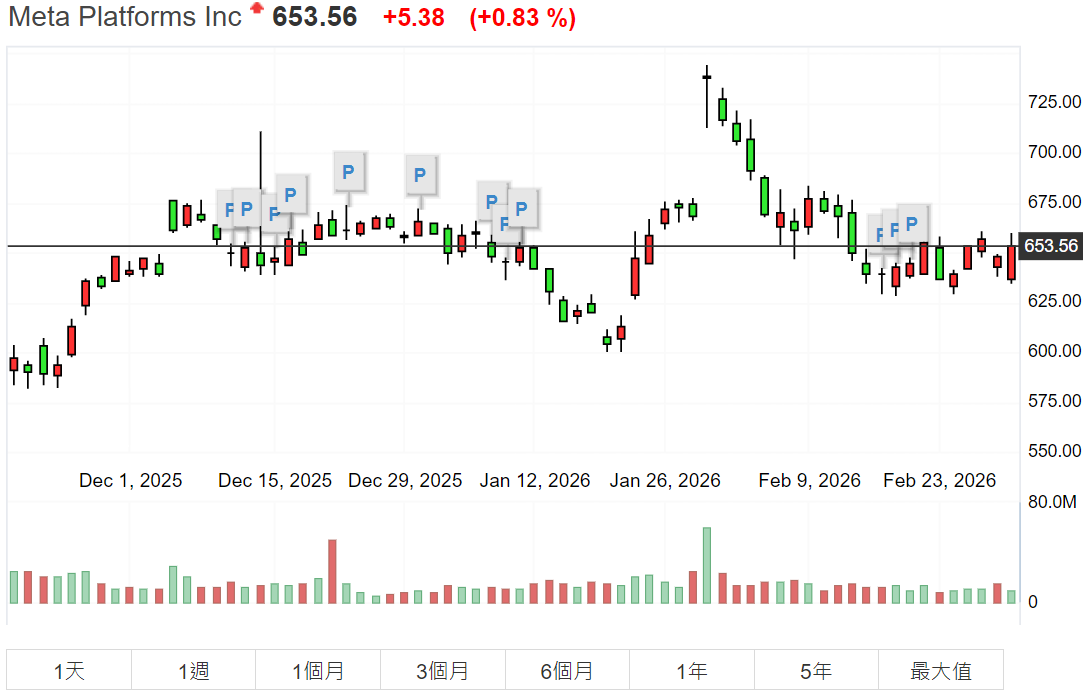Image resolution: width=1090 pixels, height=694 pixels.
Task: Click the leftmost P marker on the chart
Action: (x=229, y=210)
